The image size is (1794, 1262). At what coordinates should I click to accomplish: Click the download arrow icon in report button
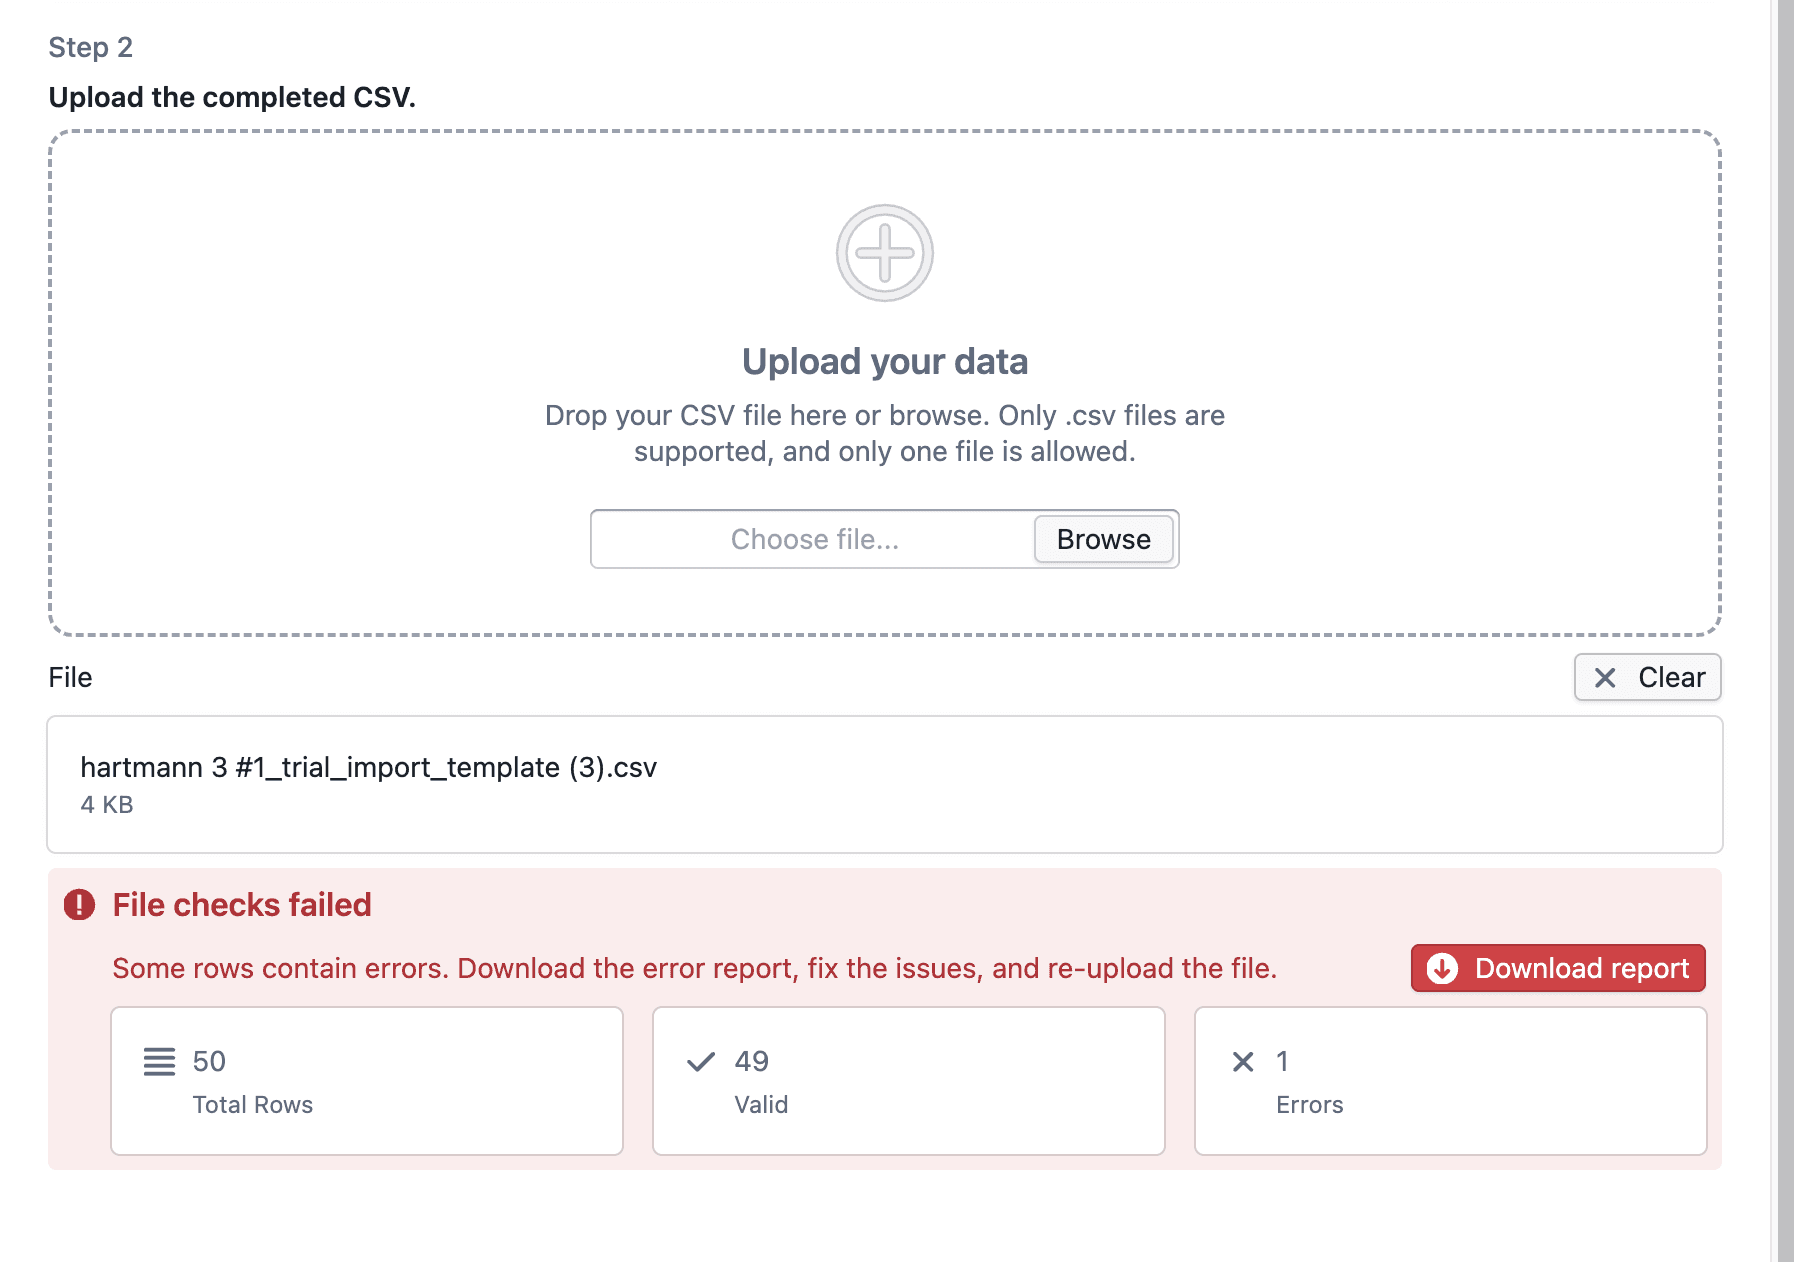(1442, 968)
